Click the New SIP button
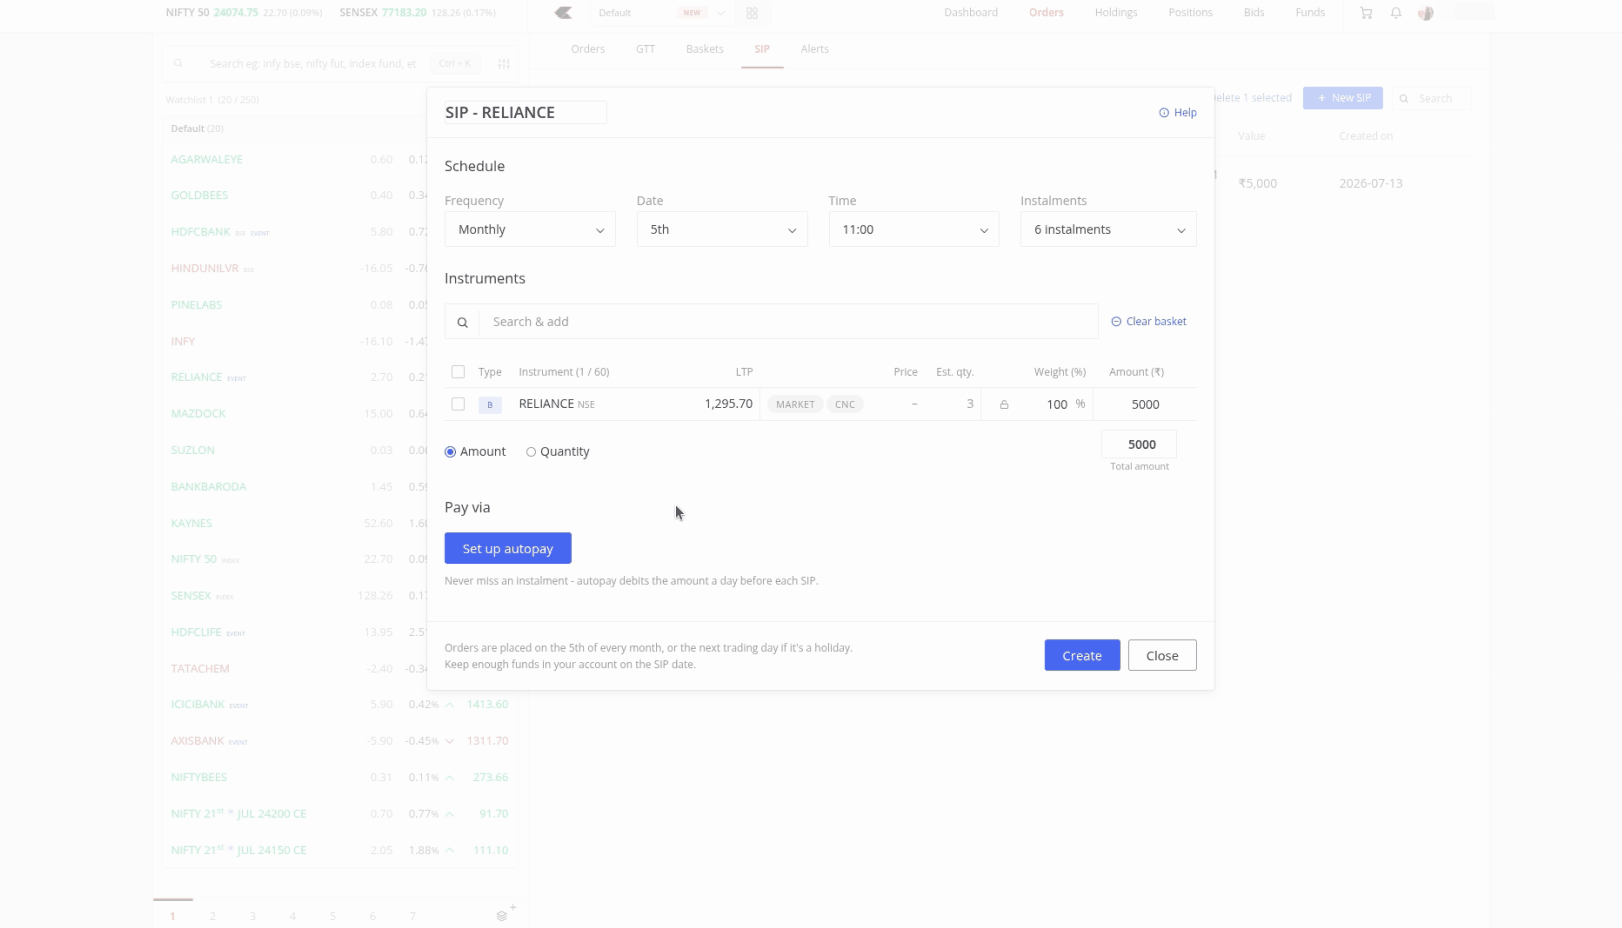Image resolution: width=1622 pixels, height=928 pixels. tap(1343, 98)
